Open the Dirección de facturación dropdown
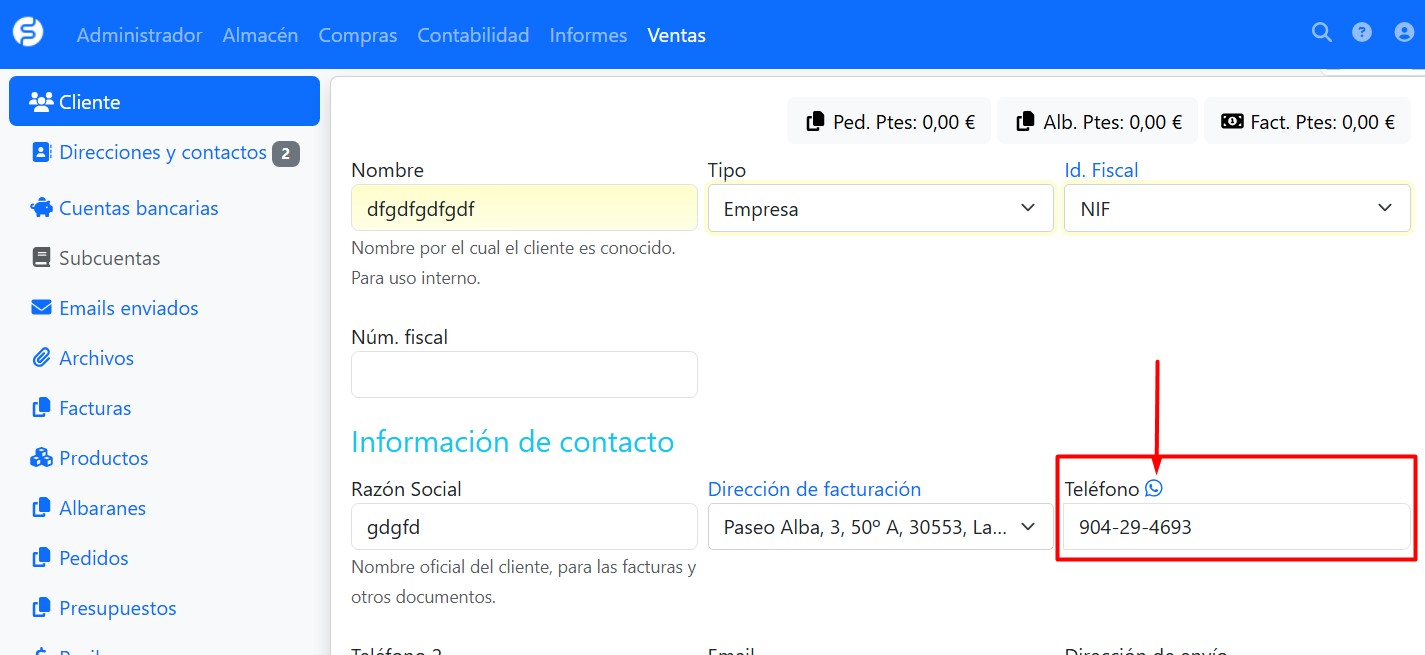The image size is (1425, 655). (x=880, y=527)
